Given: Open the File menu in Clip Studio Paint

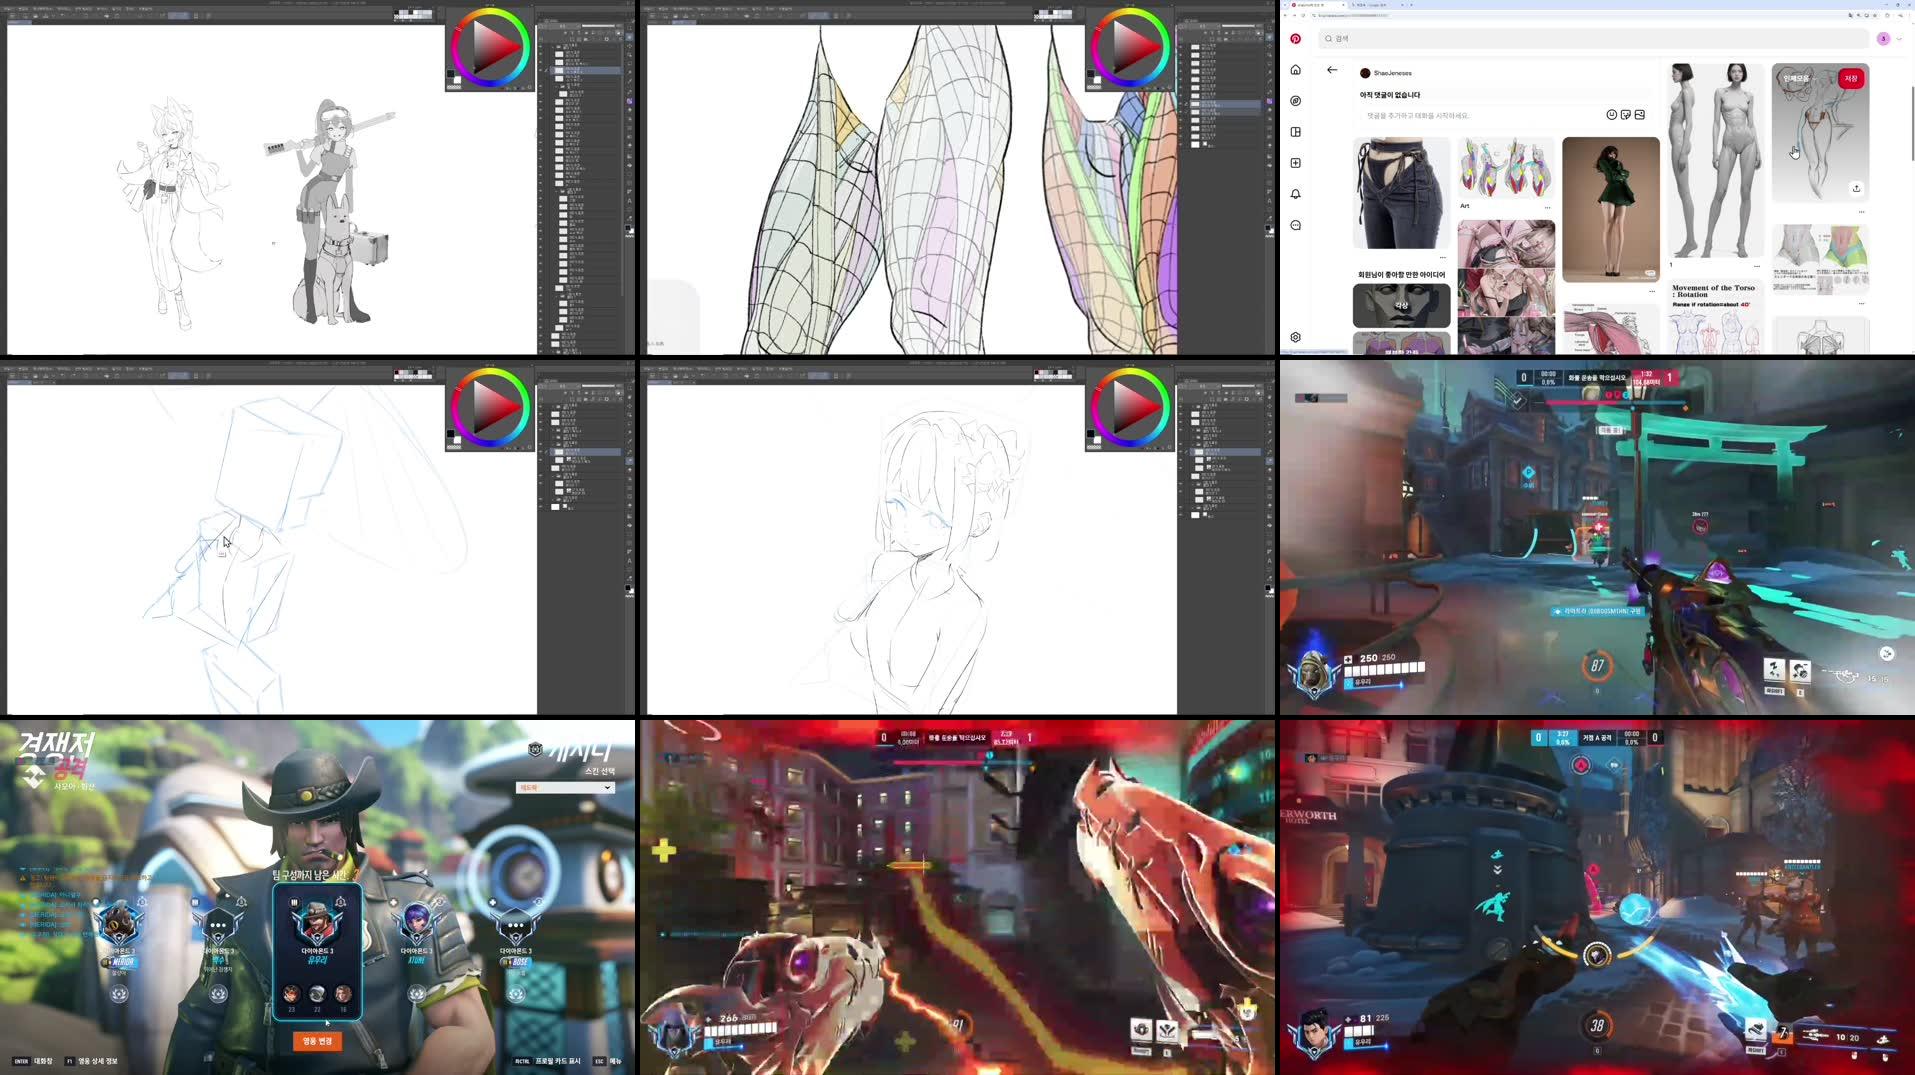Looking at the screenshot, I should click(x=9, y=8).
